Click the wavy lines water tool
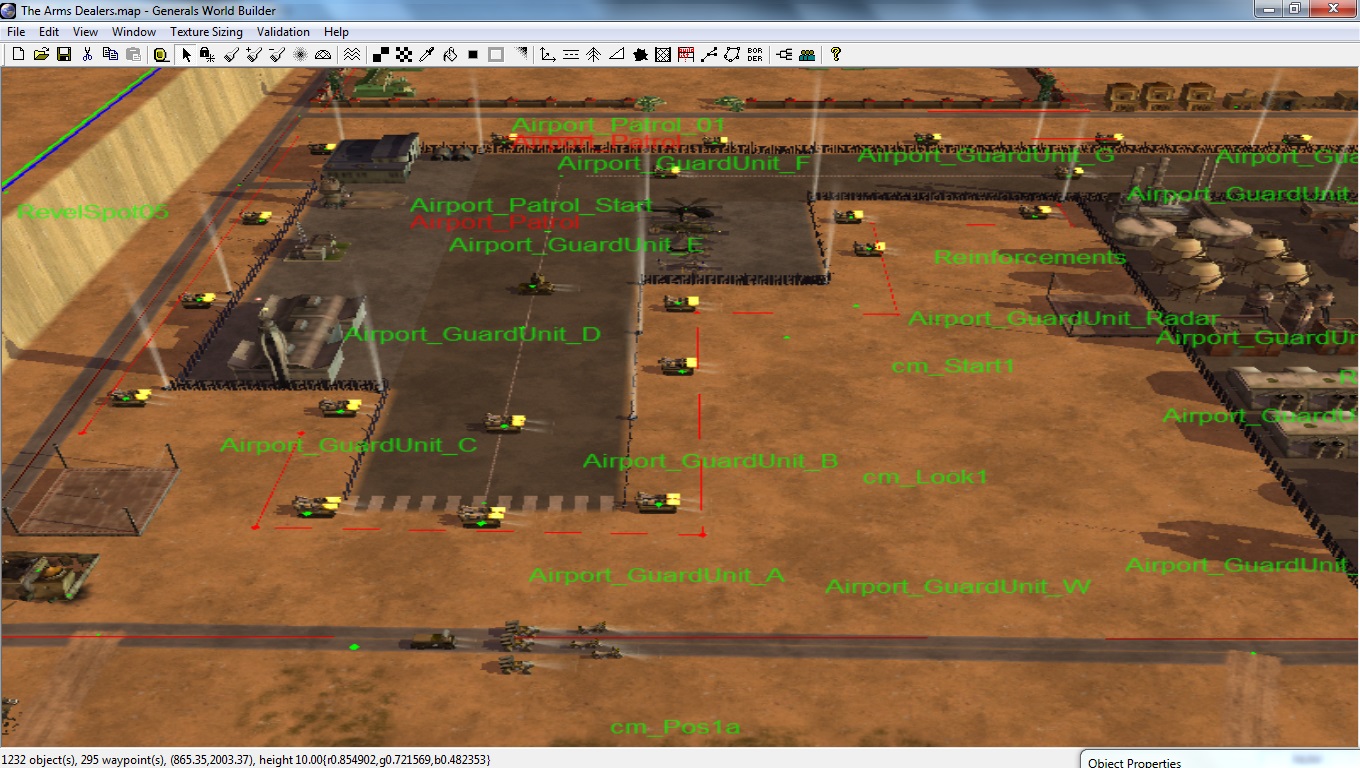The width and height of the screenshot is (1360, 768). [x=352, y=55]
